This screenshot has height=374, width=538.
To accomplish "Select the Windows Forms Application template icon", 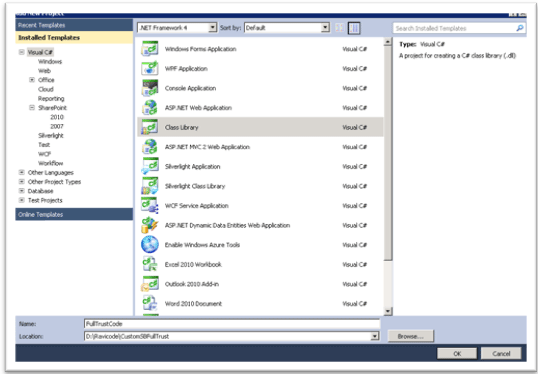I will 150,49.
